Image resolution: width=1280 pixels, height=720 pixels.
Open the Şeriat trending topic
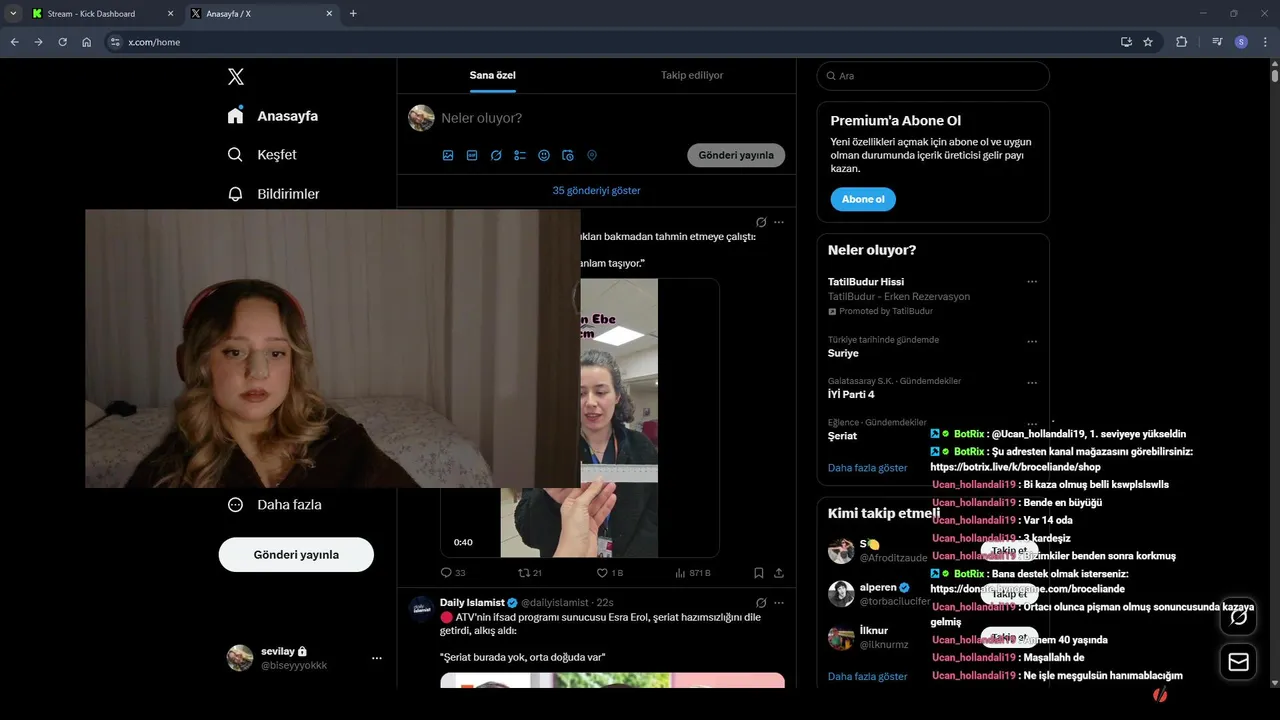click(842, 436)
